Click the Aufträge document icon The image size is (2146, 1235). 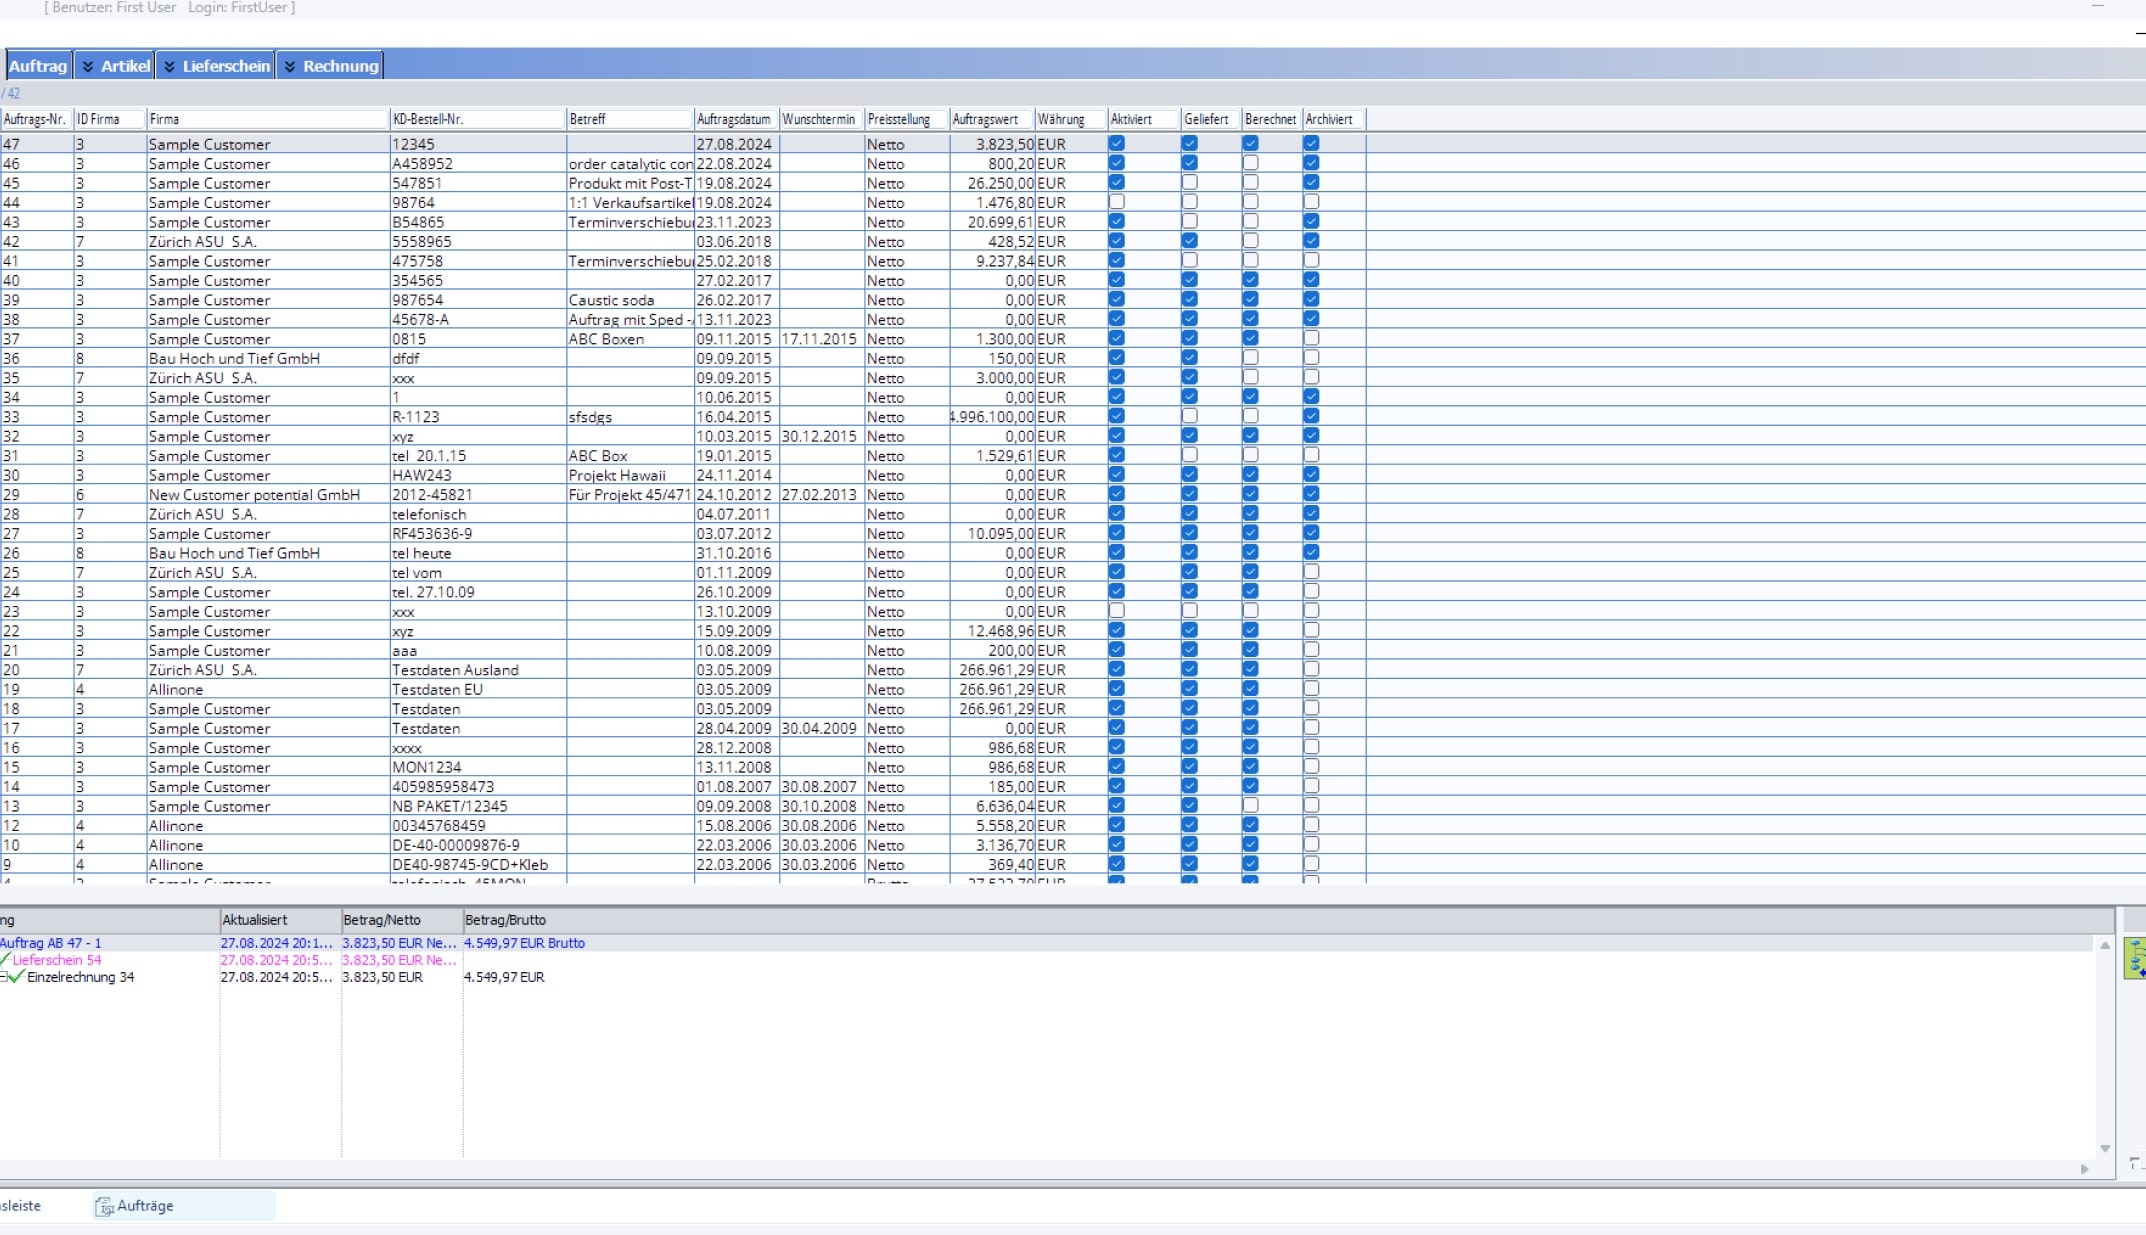104,1207
